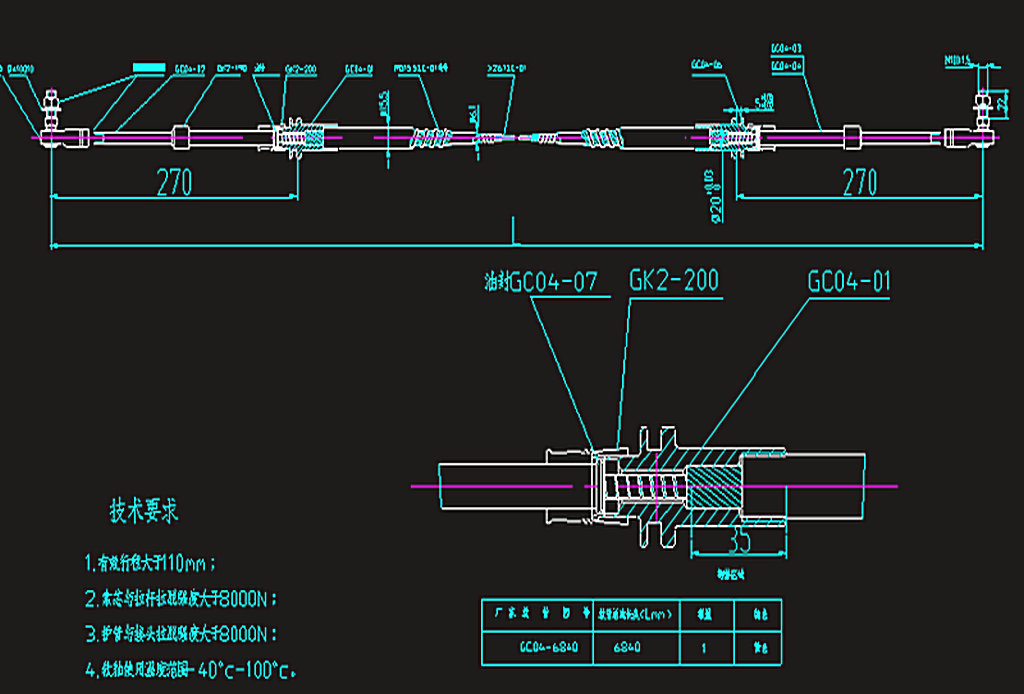Click the 技术要求 heading text
The height and width of the screenshot is (694, 1024).
click(x=144, y=511)
